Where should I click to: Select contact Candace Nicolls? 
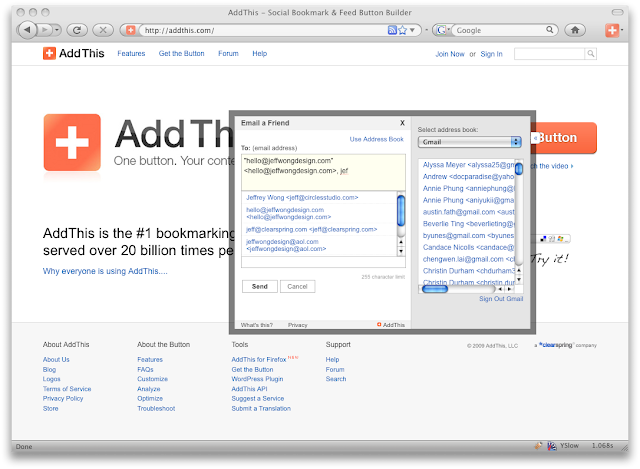point(468,247)
